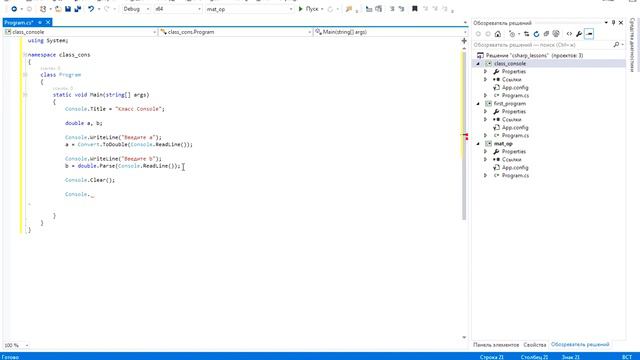Click Collapse All in Solution Explorer
Image resolution: width=640 pixels, height=360 pixels.
click(546, 34)
